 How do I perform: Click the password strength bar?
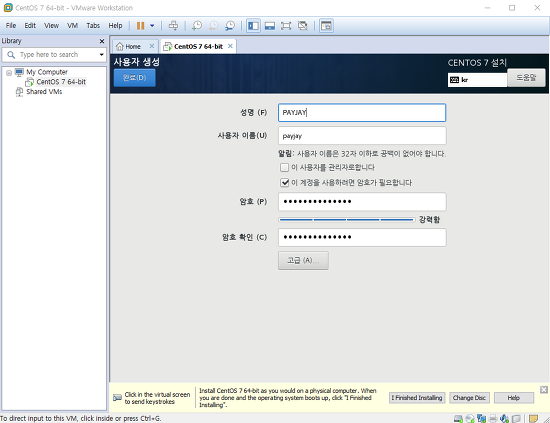347,220
